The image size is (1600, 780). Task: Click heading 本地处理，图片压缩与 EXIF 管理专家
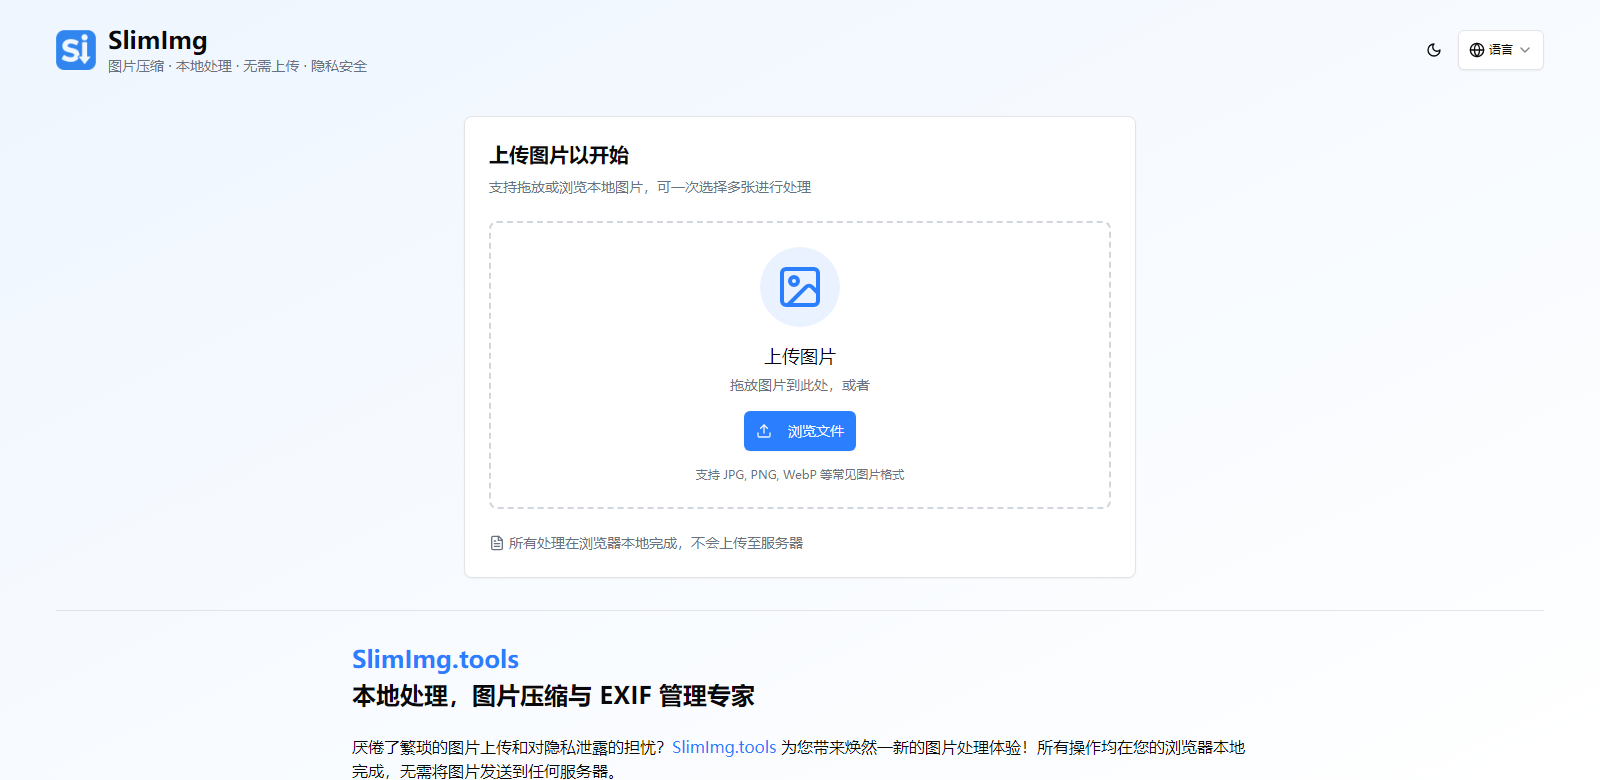(x=553, y=696)
